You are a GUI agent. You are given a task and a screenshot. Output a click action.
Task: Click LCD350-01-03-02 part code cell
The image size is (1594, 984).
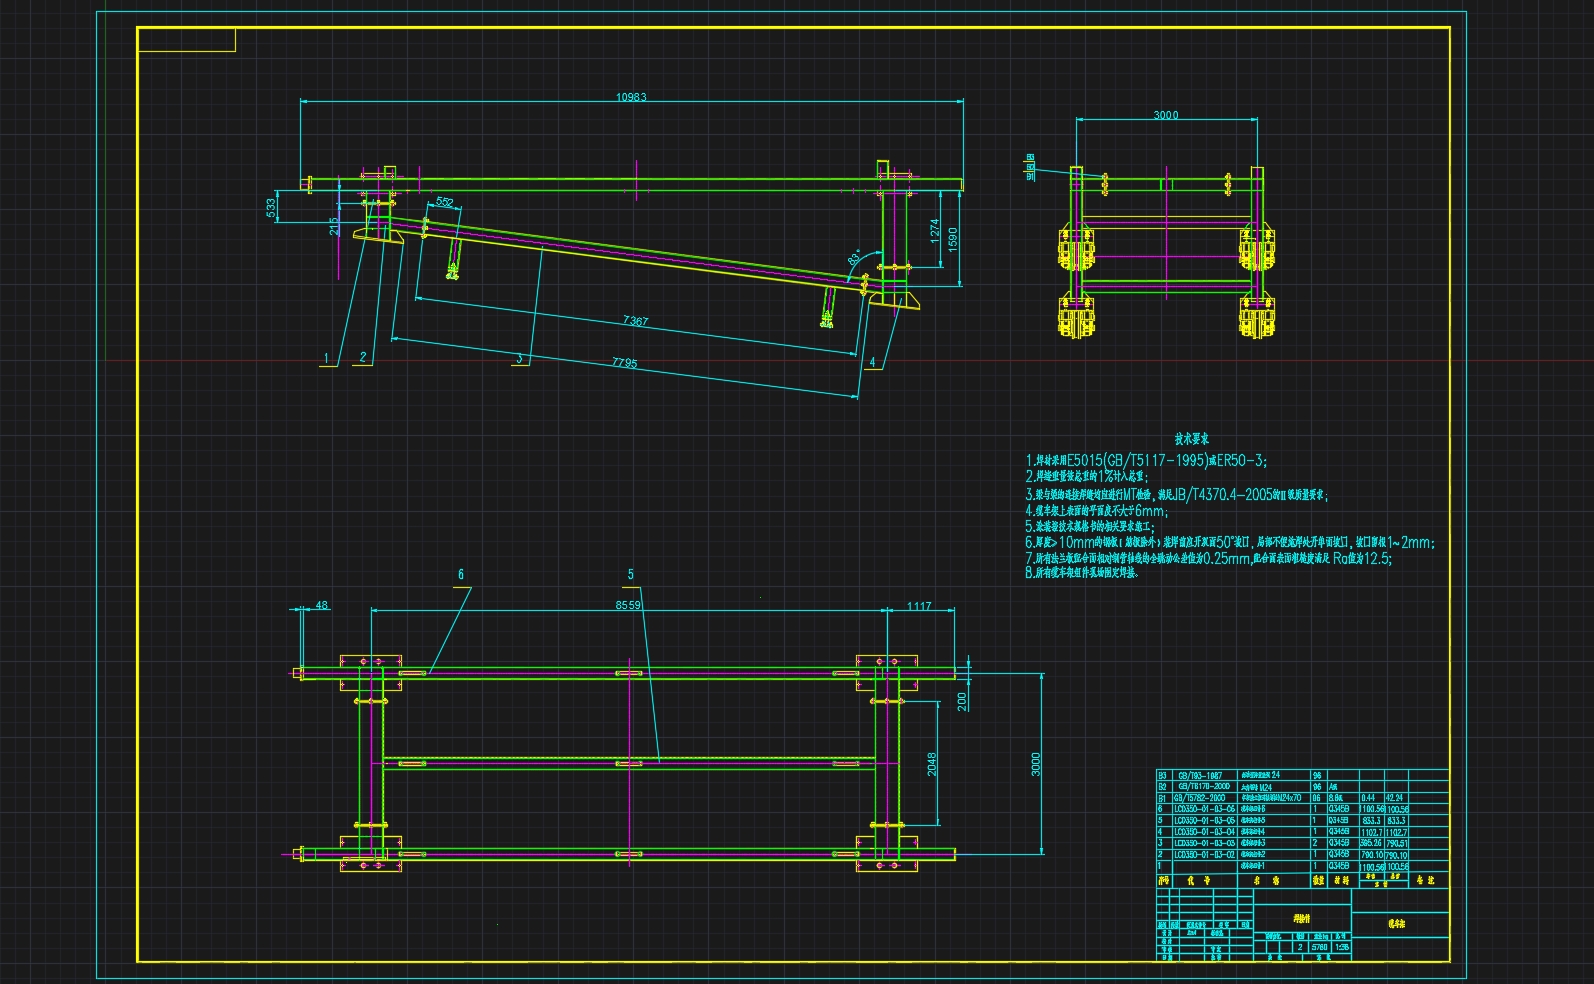click(1204, 854)
